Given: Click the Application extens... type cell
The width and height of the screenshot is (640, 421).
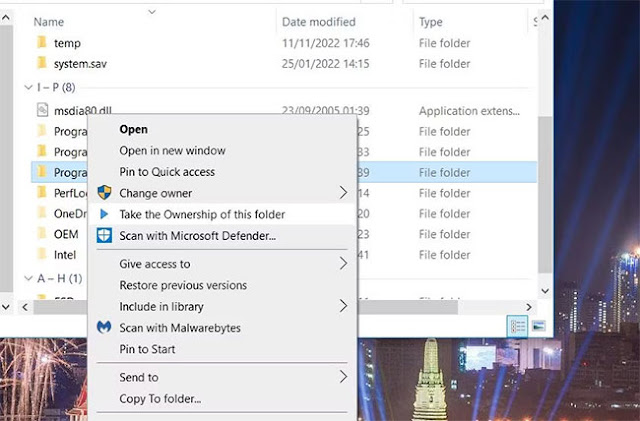Looking at the screenshot, I should pyautogui.click(x=469, y=111).
